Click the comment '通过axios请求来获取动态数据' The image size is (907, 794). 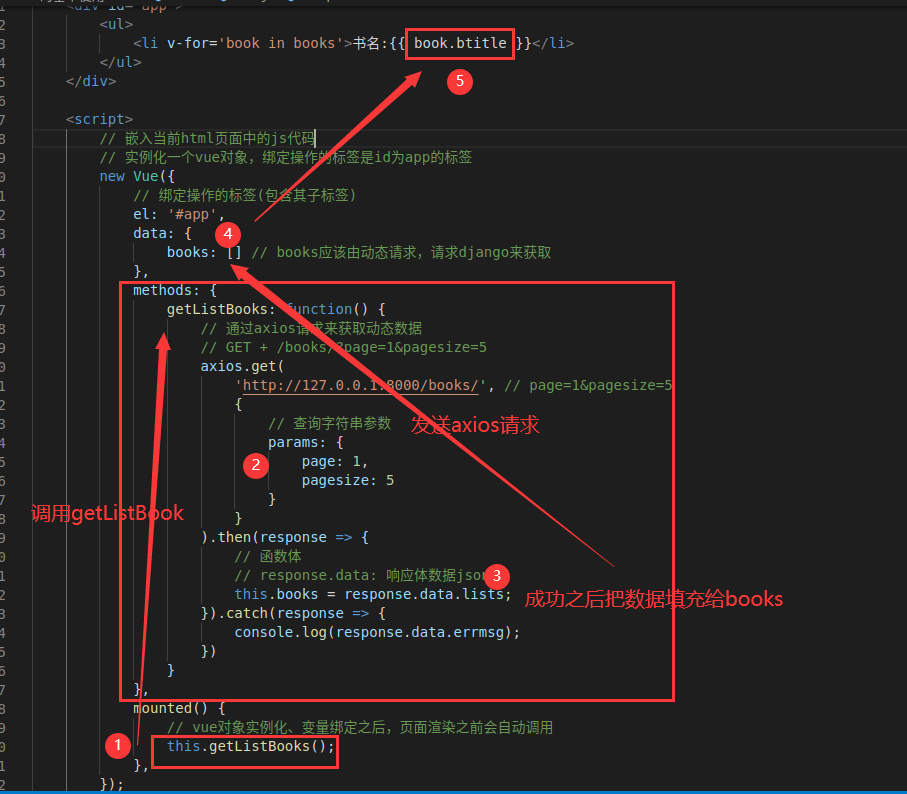point(311,328)
